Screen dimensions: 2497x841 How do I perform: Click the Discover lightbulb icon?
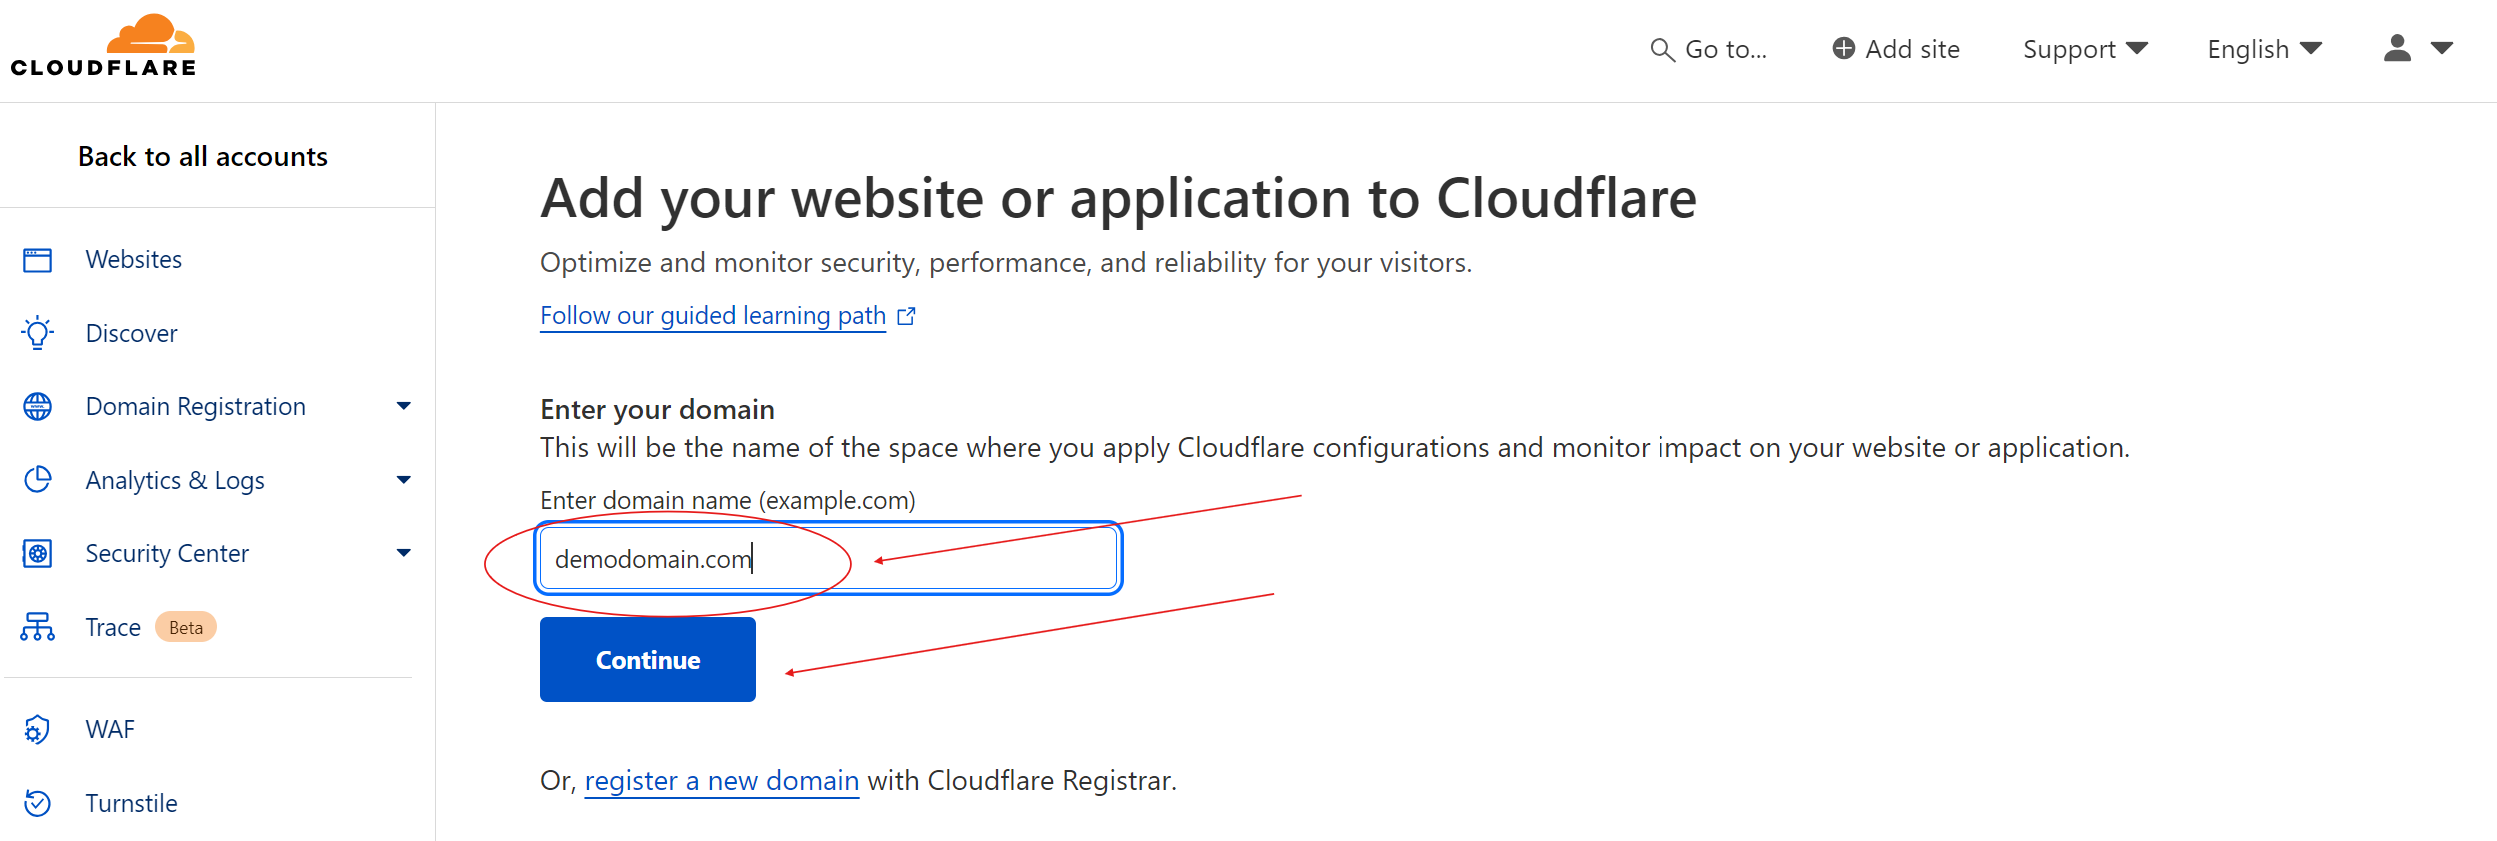tap(38, 333)
